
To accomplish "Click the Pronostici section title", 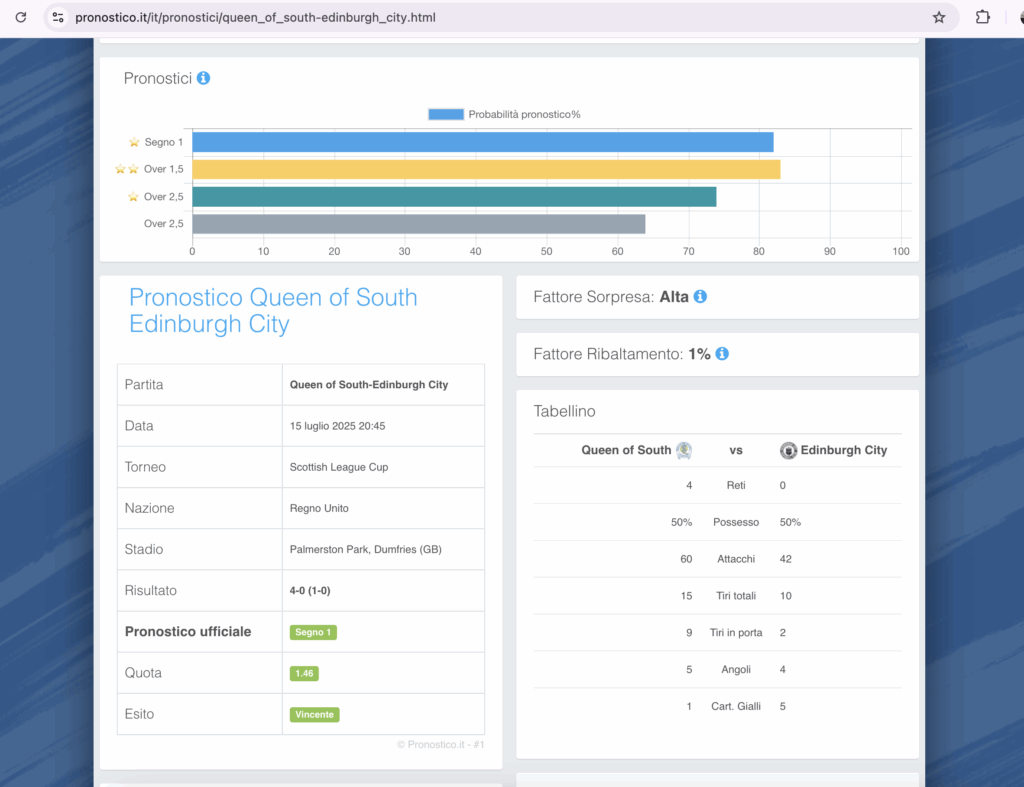I will [x=157, y=78].
